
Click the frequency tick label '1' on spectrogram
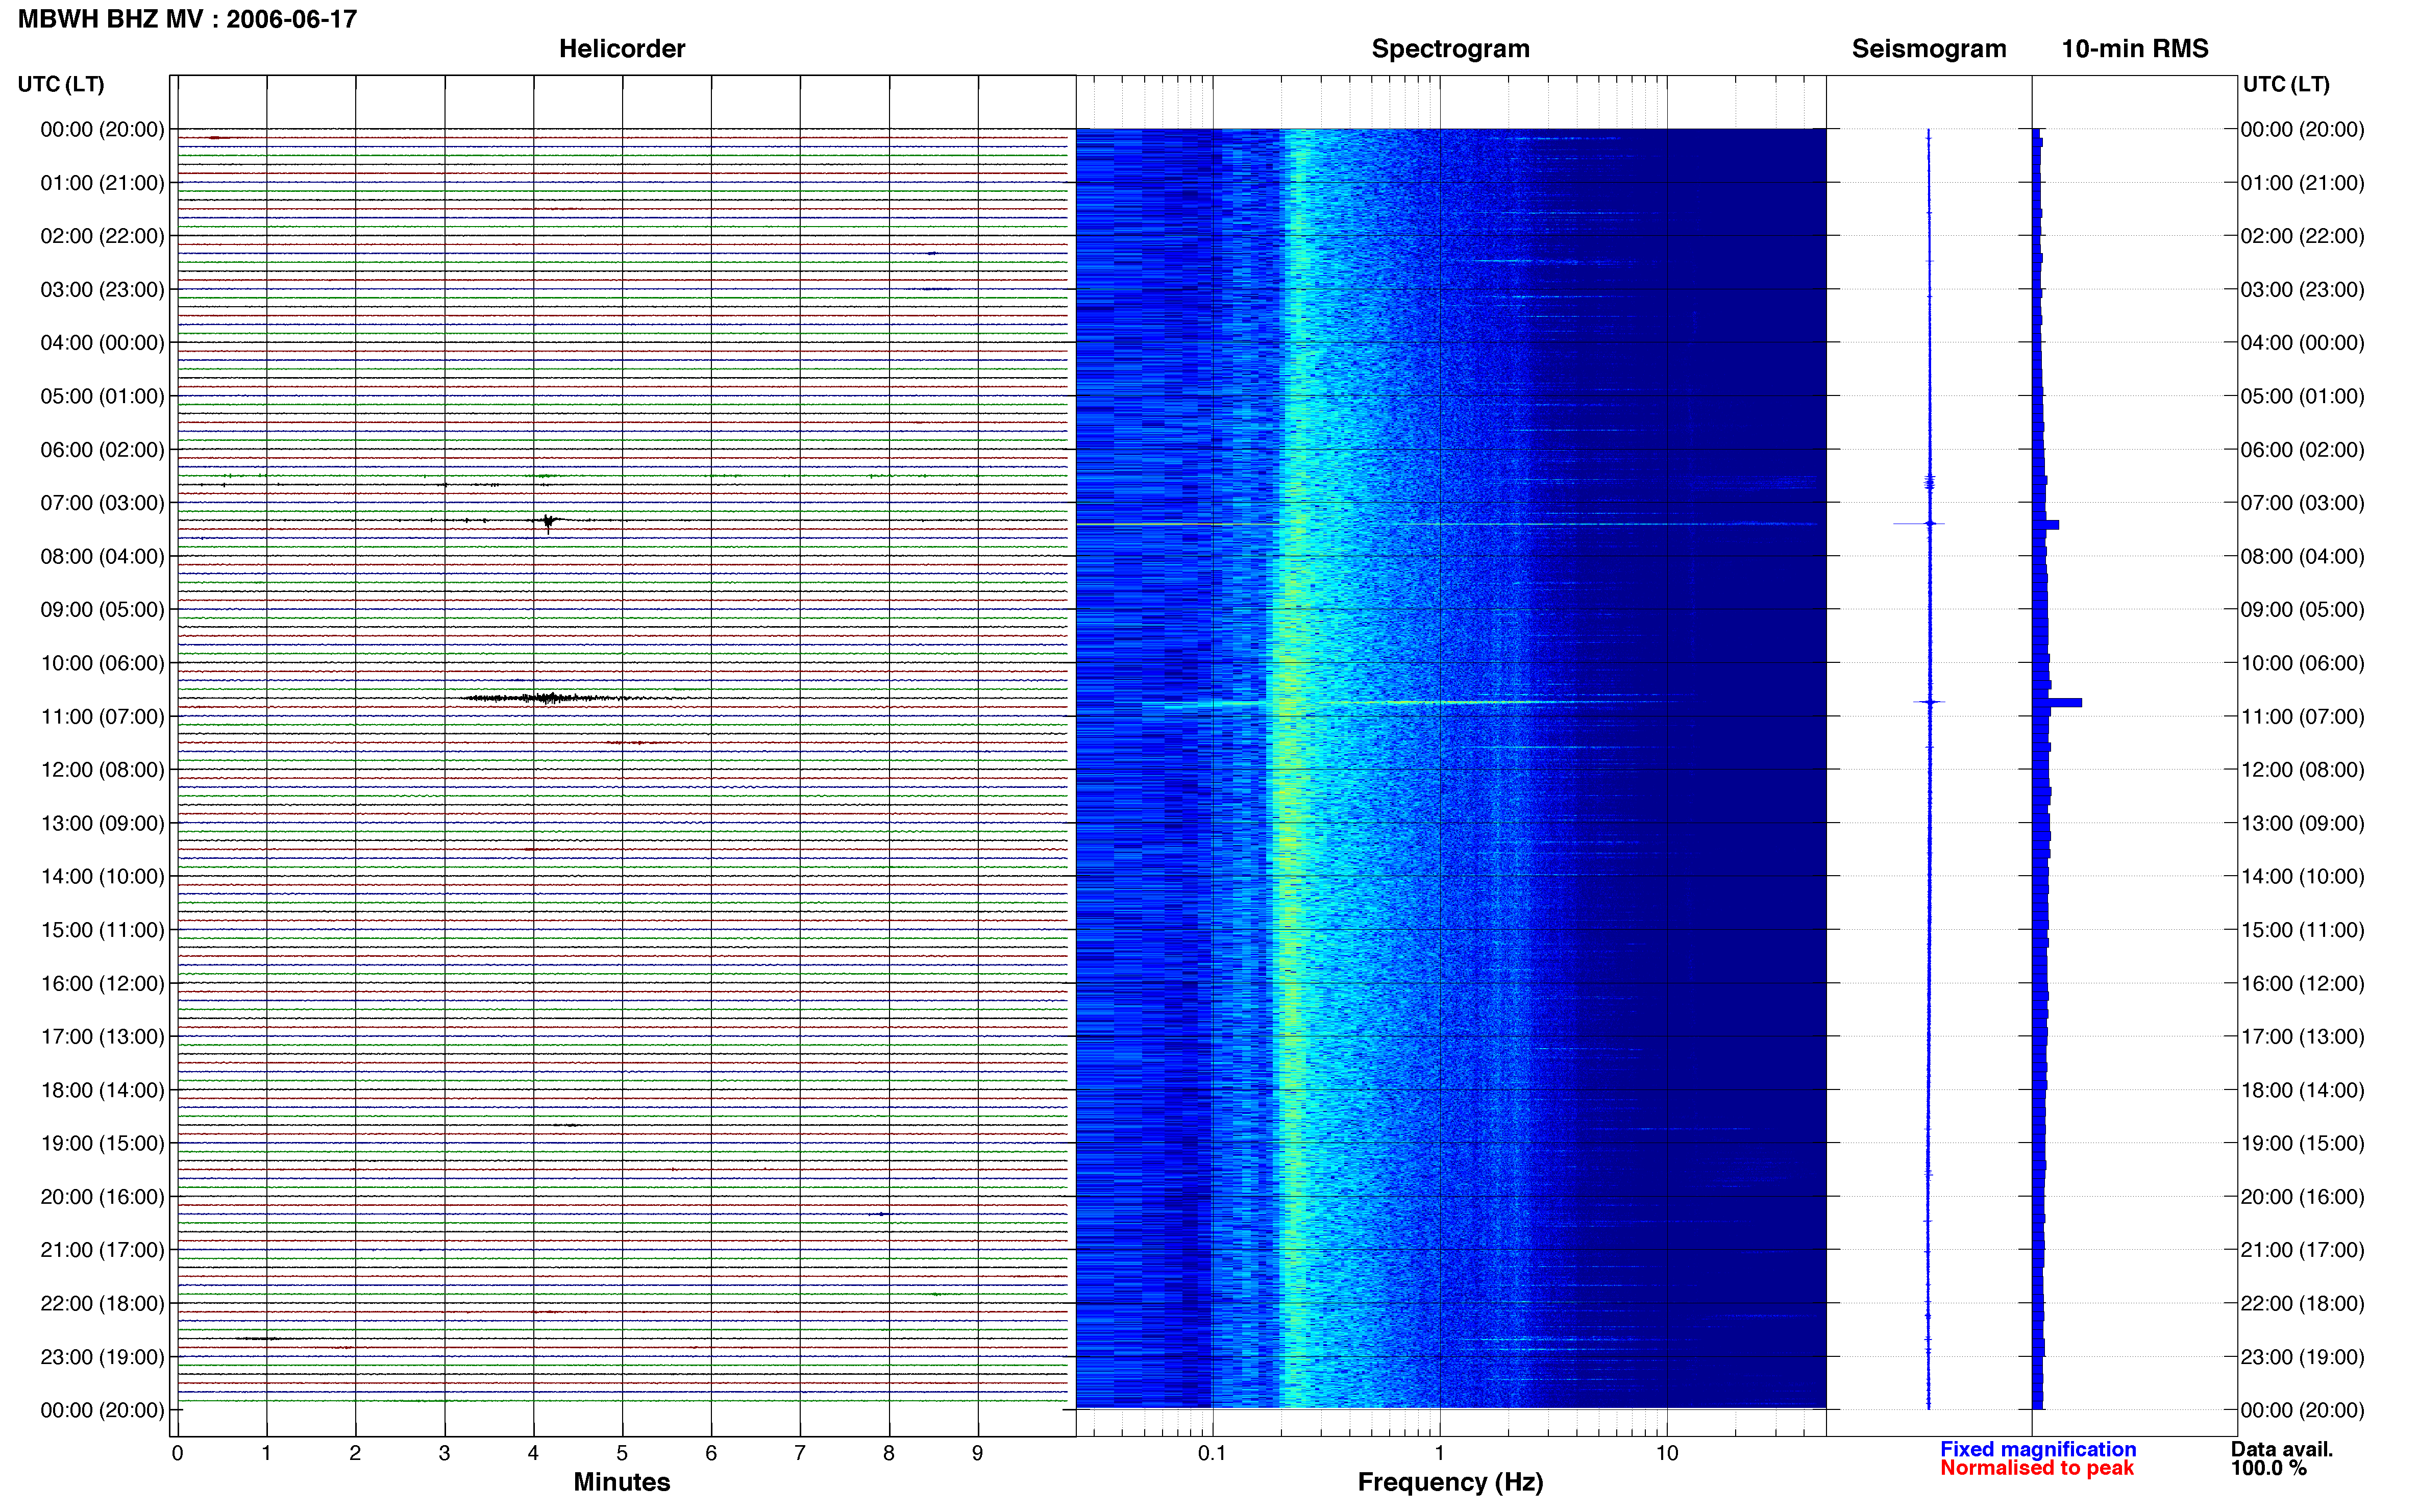1440,1454
